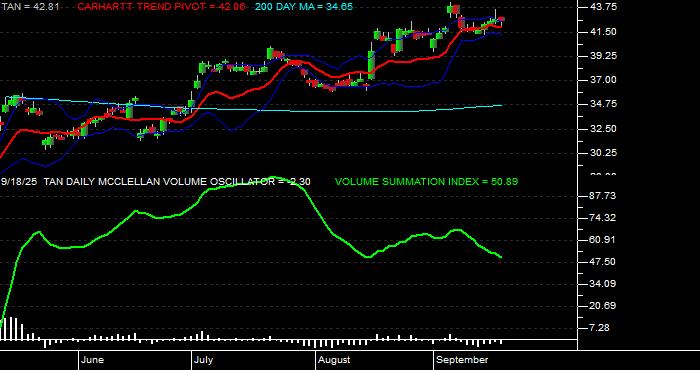Click the 41.50 price axis value

pyautogui.click(x=604, y=32)
